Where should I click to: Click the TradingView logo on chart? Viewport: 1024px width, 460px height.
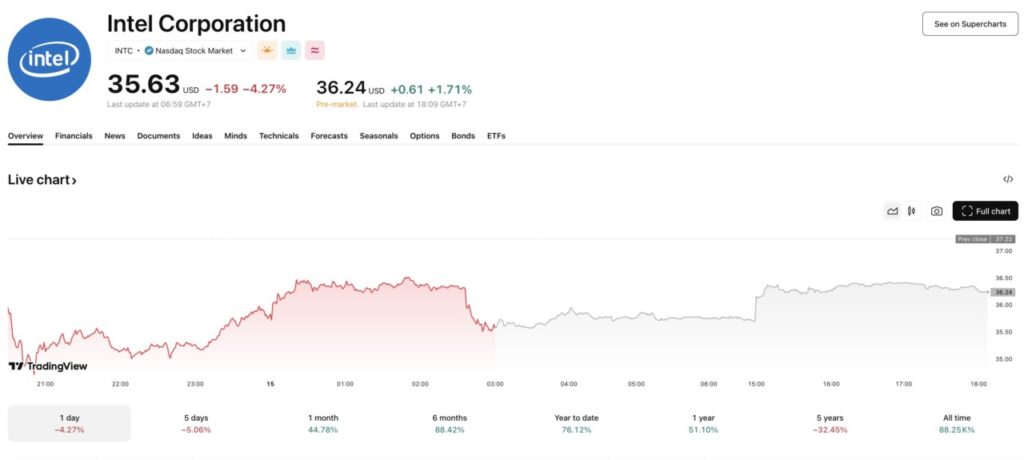[x=47, y=366]
